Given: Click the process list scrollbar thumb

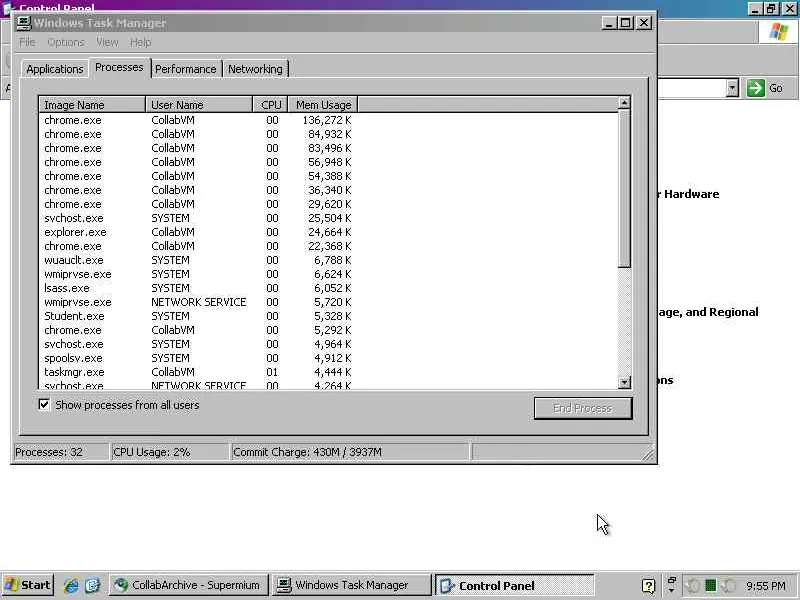Looking at the screenshot, I should (624, 188).
